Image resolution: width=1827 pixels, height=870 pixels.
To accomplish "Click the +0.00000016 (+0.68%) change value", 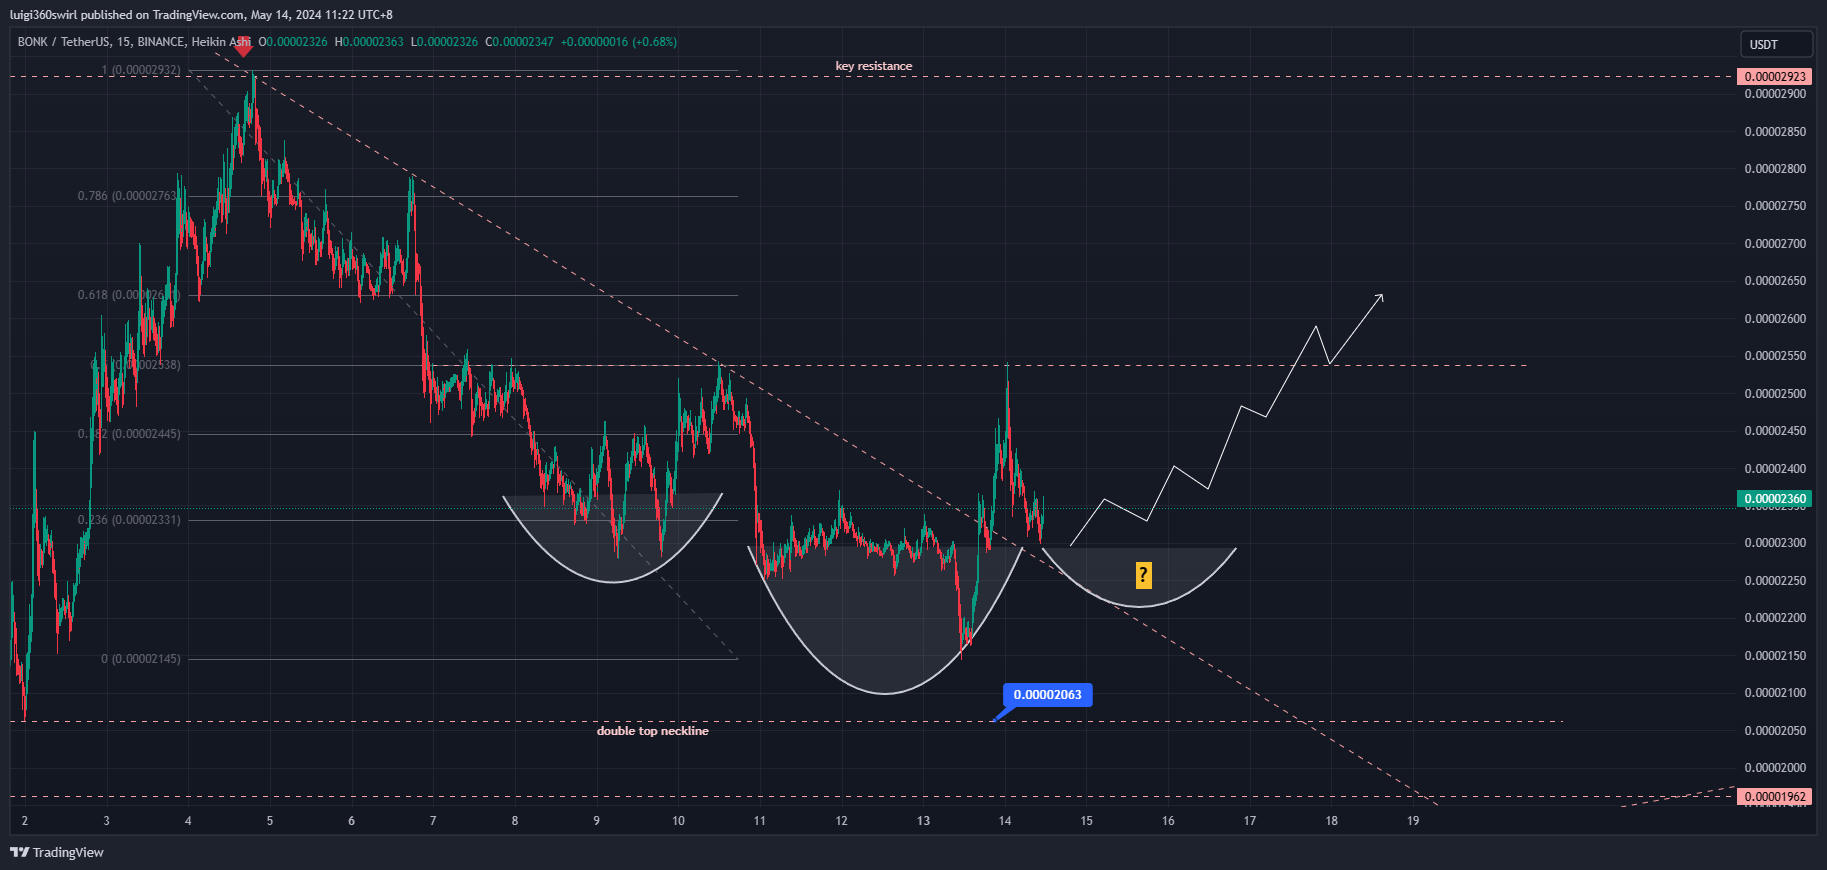I will tap(619, 42).
